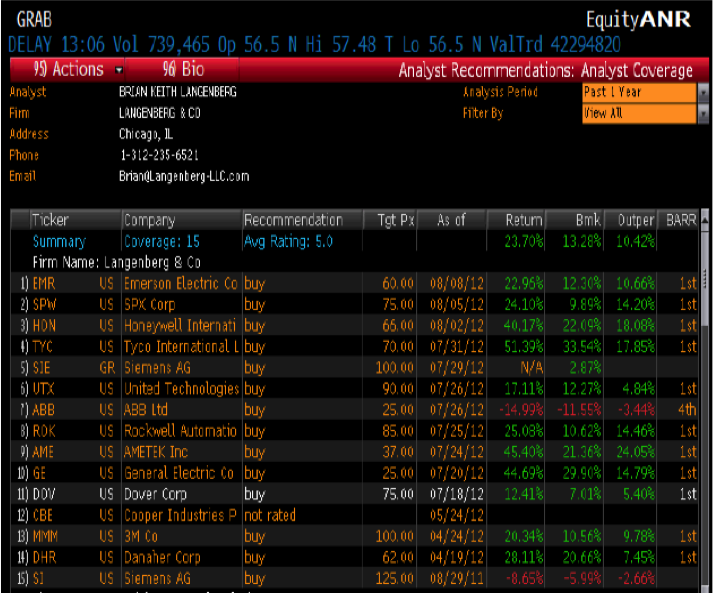
Task: Click the table scrollbar up arrow
Action: (705, 220)
